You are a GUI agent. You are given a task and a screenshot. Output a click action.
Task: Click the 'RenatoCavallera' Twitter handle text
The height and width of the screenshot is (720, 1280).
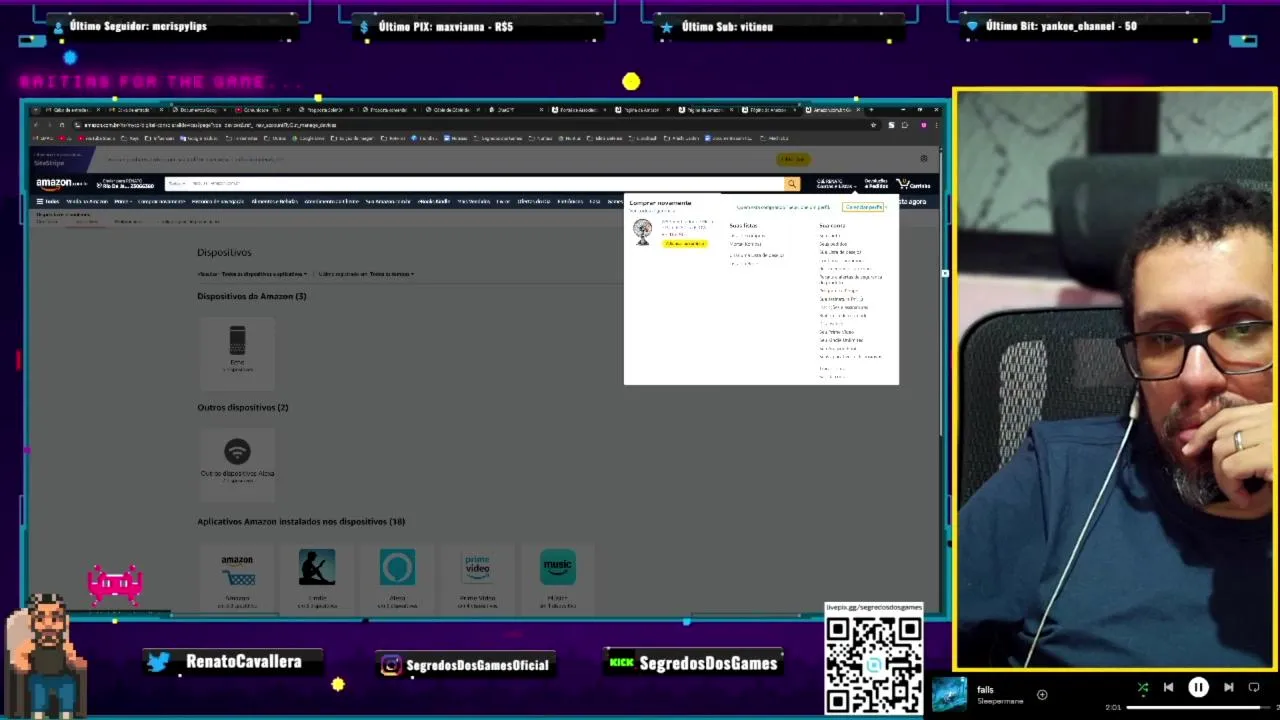click(x=244, y=662)
